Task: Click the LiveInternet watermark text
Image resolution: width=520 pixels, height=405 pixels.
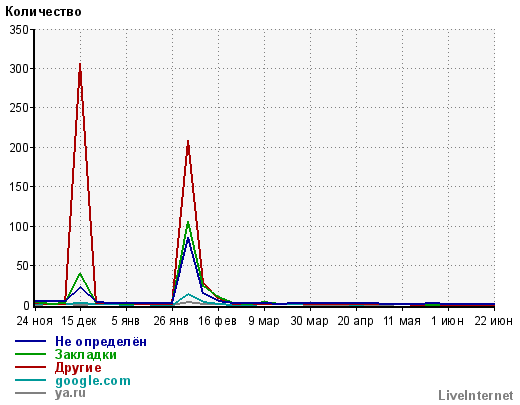Action: 476,396
